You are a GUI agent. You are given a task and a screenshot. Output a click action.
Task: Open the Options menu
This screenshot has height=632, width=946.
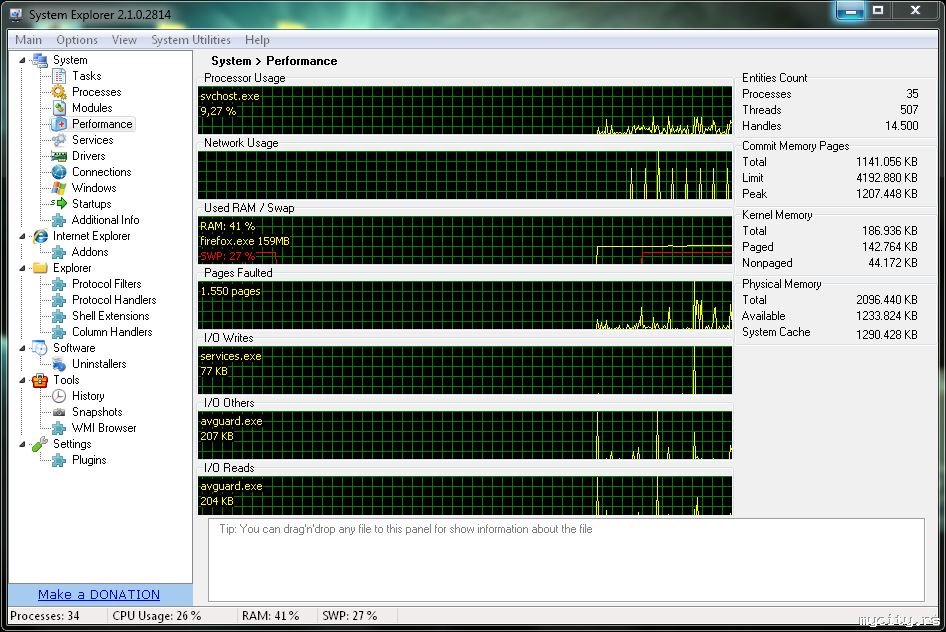point(77,40)
